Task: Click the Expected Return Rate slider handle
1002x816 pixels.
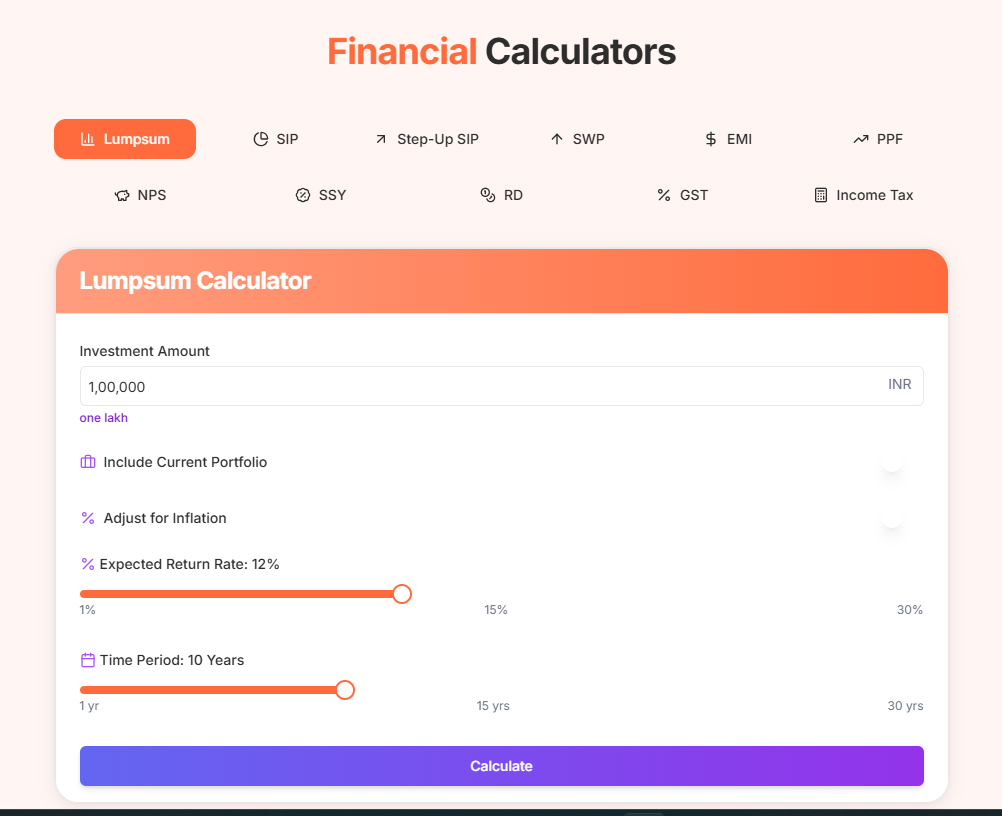Action: pyautogui.click(x=402, y=594)
